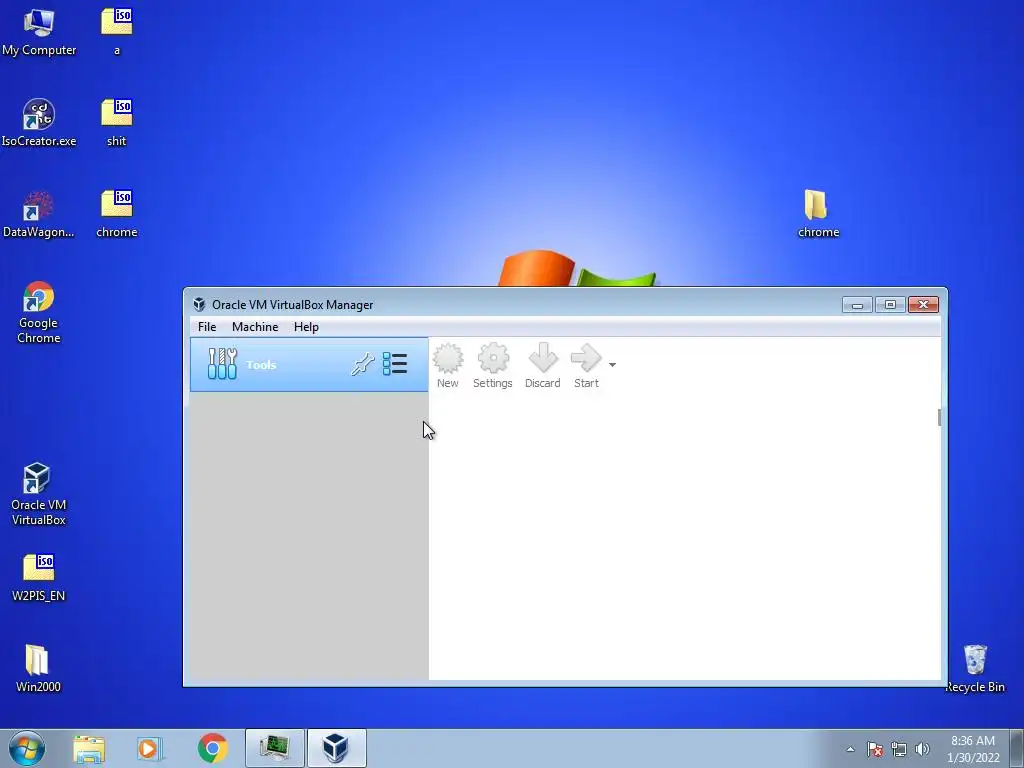Click the VirtualBox taskbar button
Screen dimensions: 1024x768
coord(336,748)
